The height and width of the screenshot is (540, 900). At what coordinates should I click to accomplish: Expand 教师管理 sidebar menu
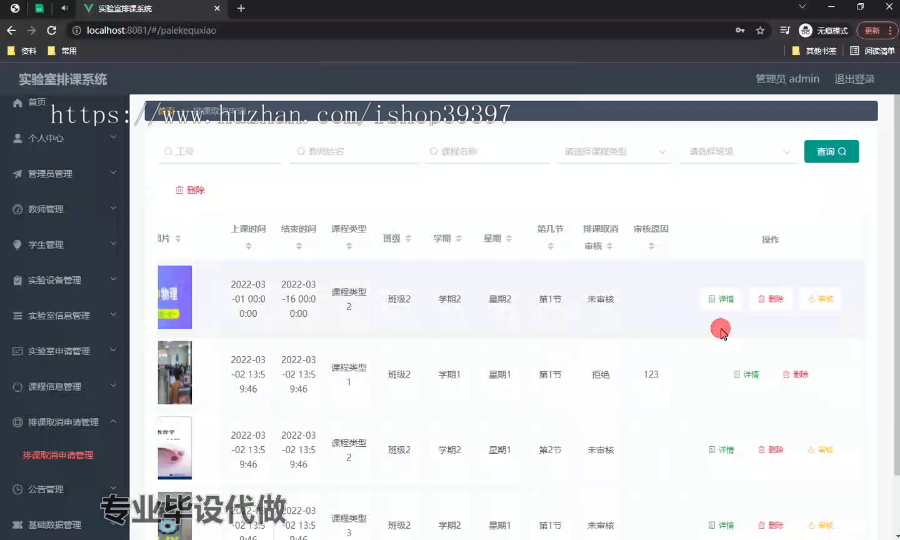pyautogui.click(x=64, y=209)
